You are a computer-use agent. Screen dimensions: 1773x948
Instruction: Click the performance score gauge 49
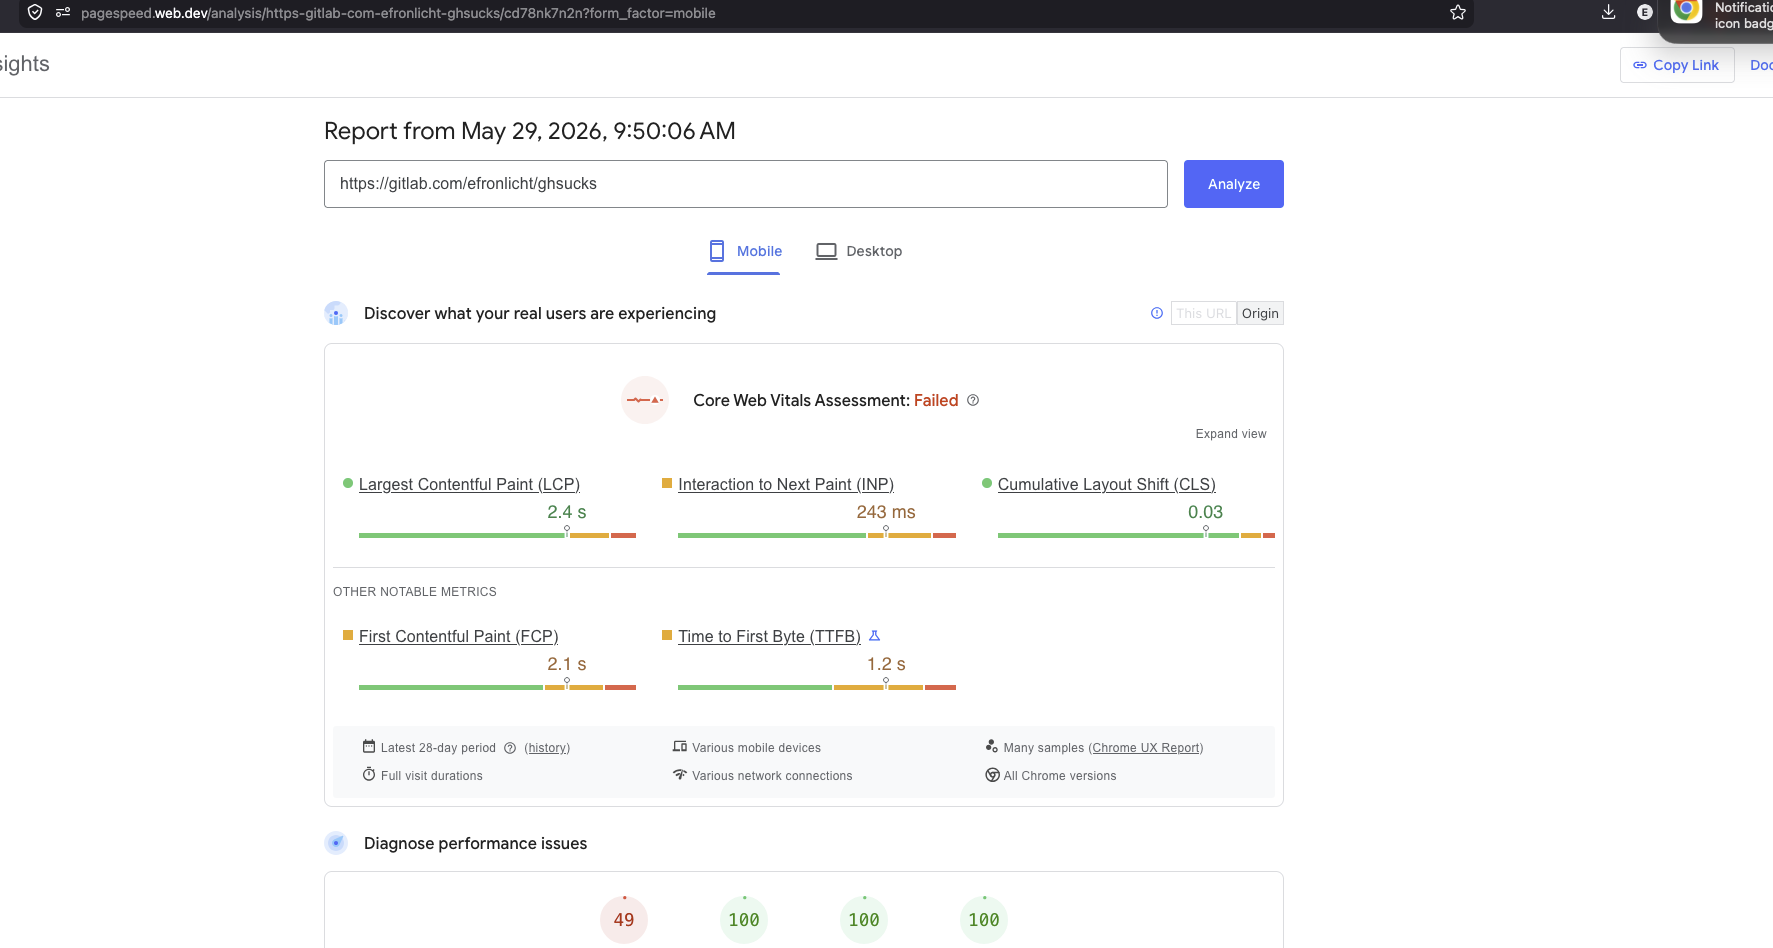tap(624, 920)
